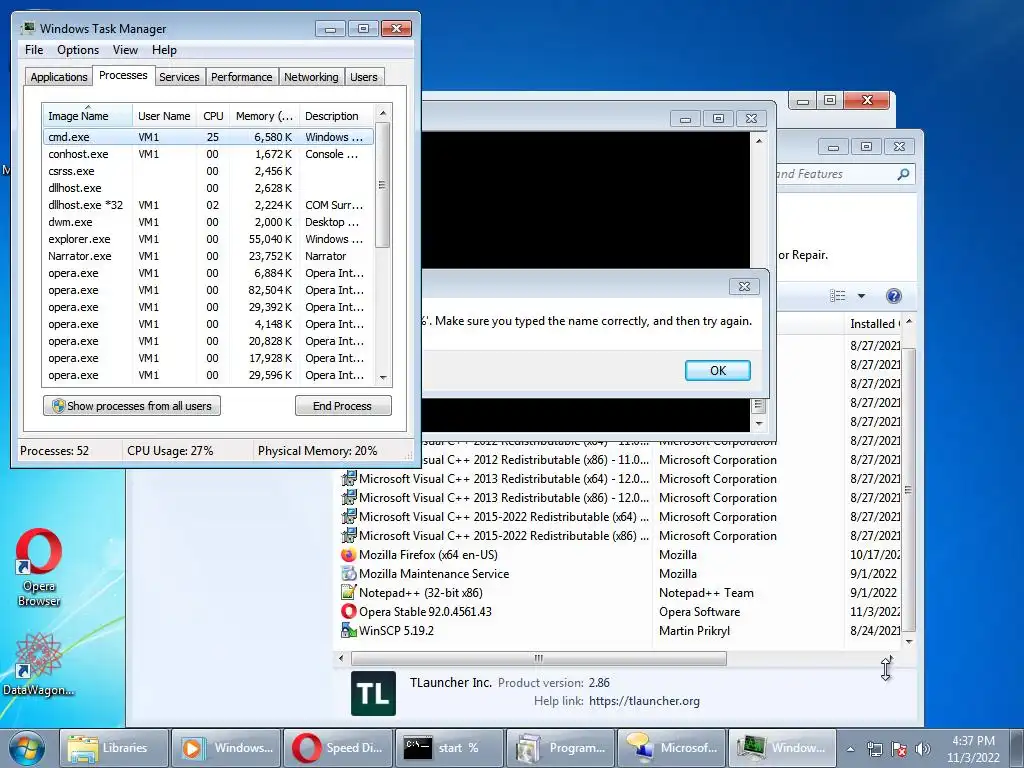This screenshot has height=768, width=1024.
Task: Open the DataWagon desktop shortcut
Action: tap(39, 664)
